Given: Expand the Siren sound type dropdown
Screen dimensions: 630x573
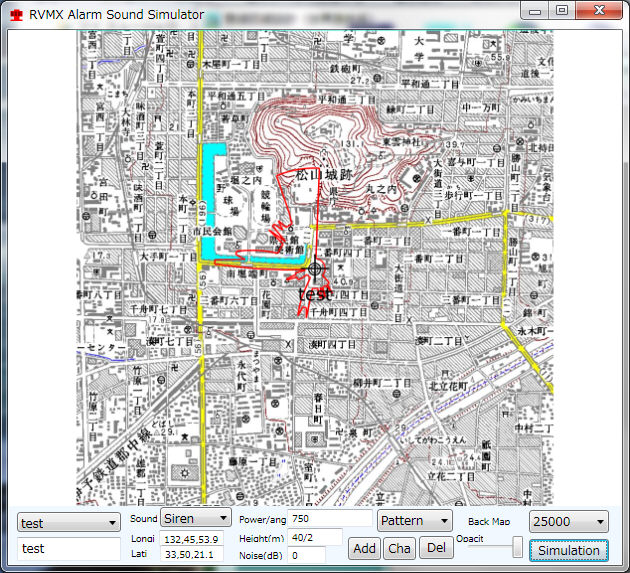Looking at the screenshot, I should click(x=196, y=519).
